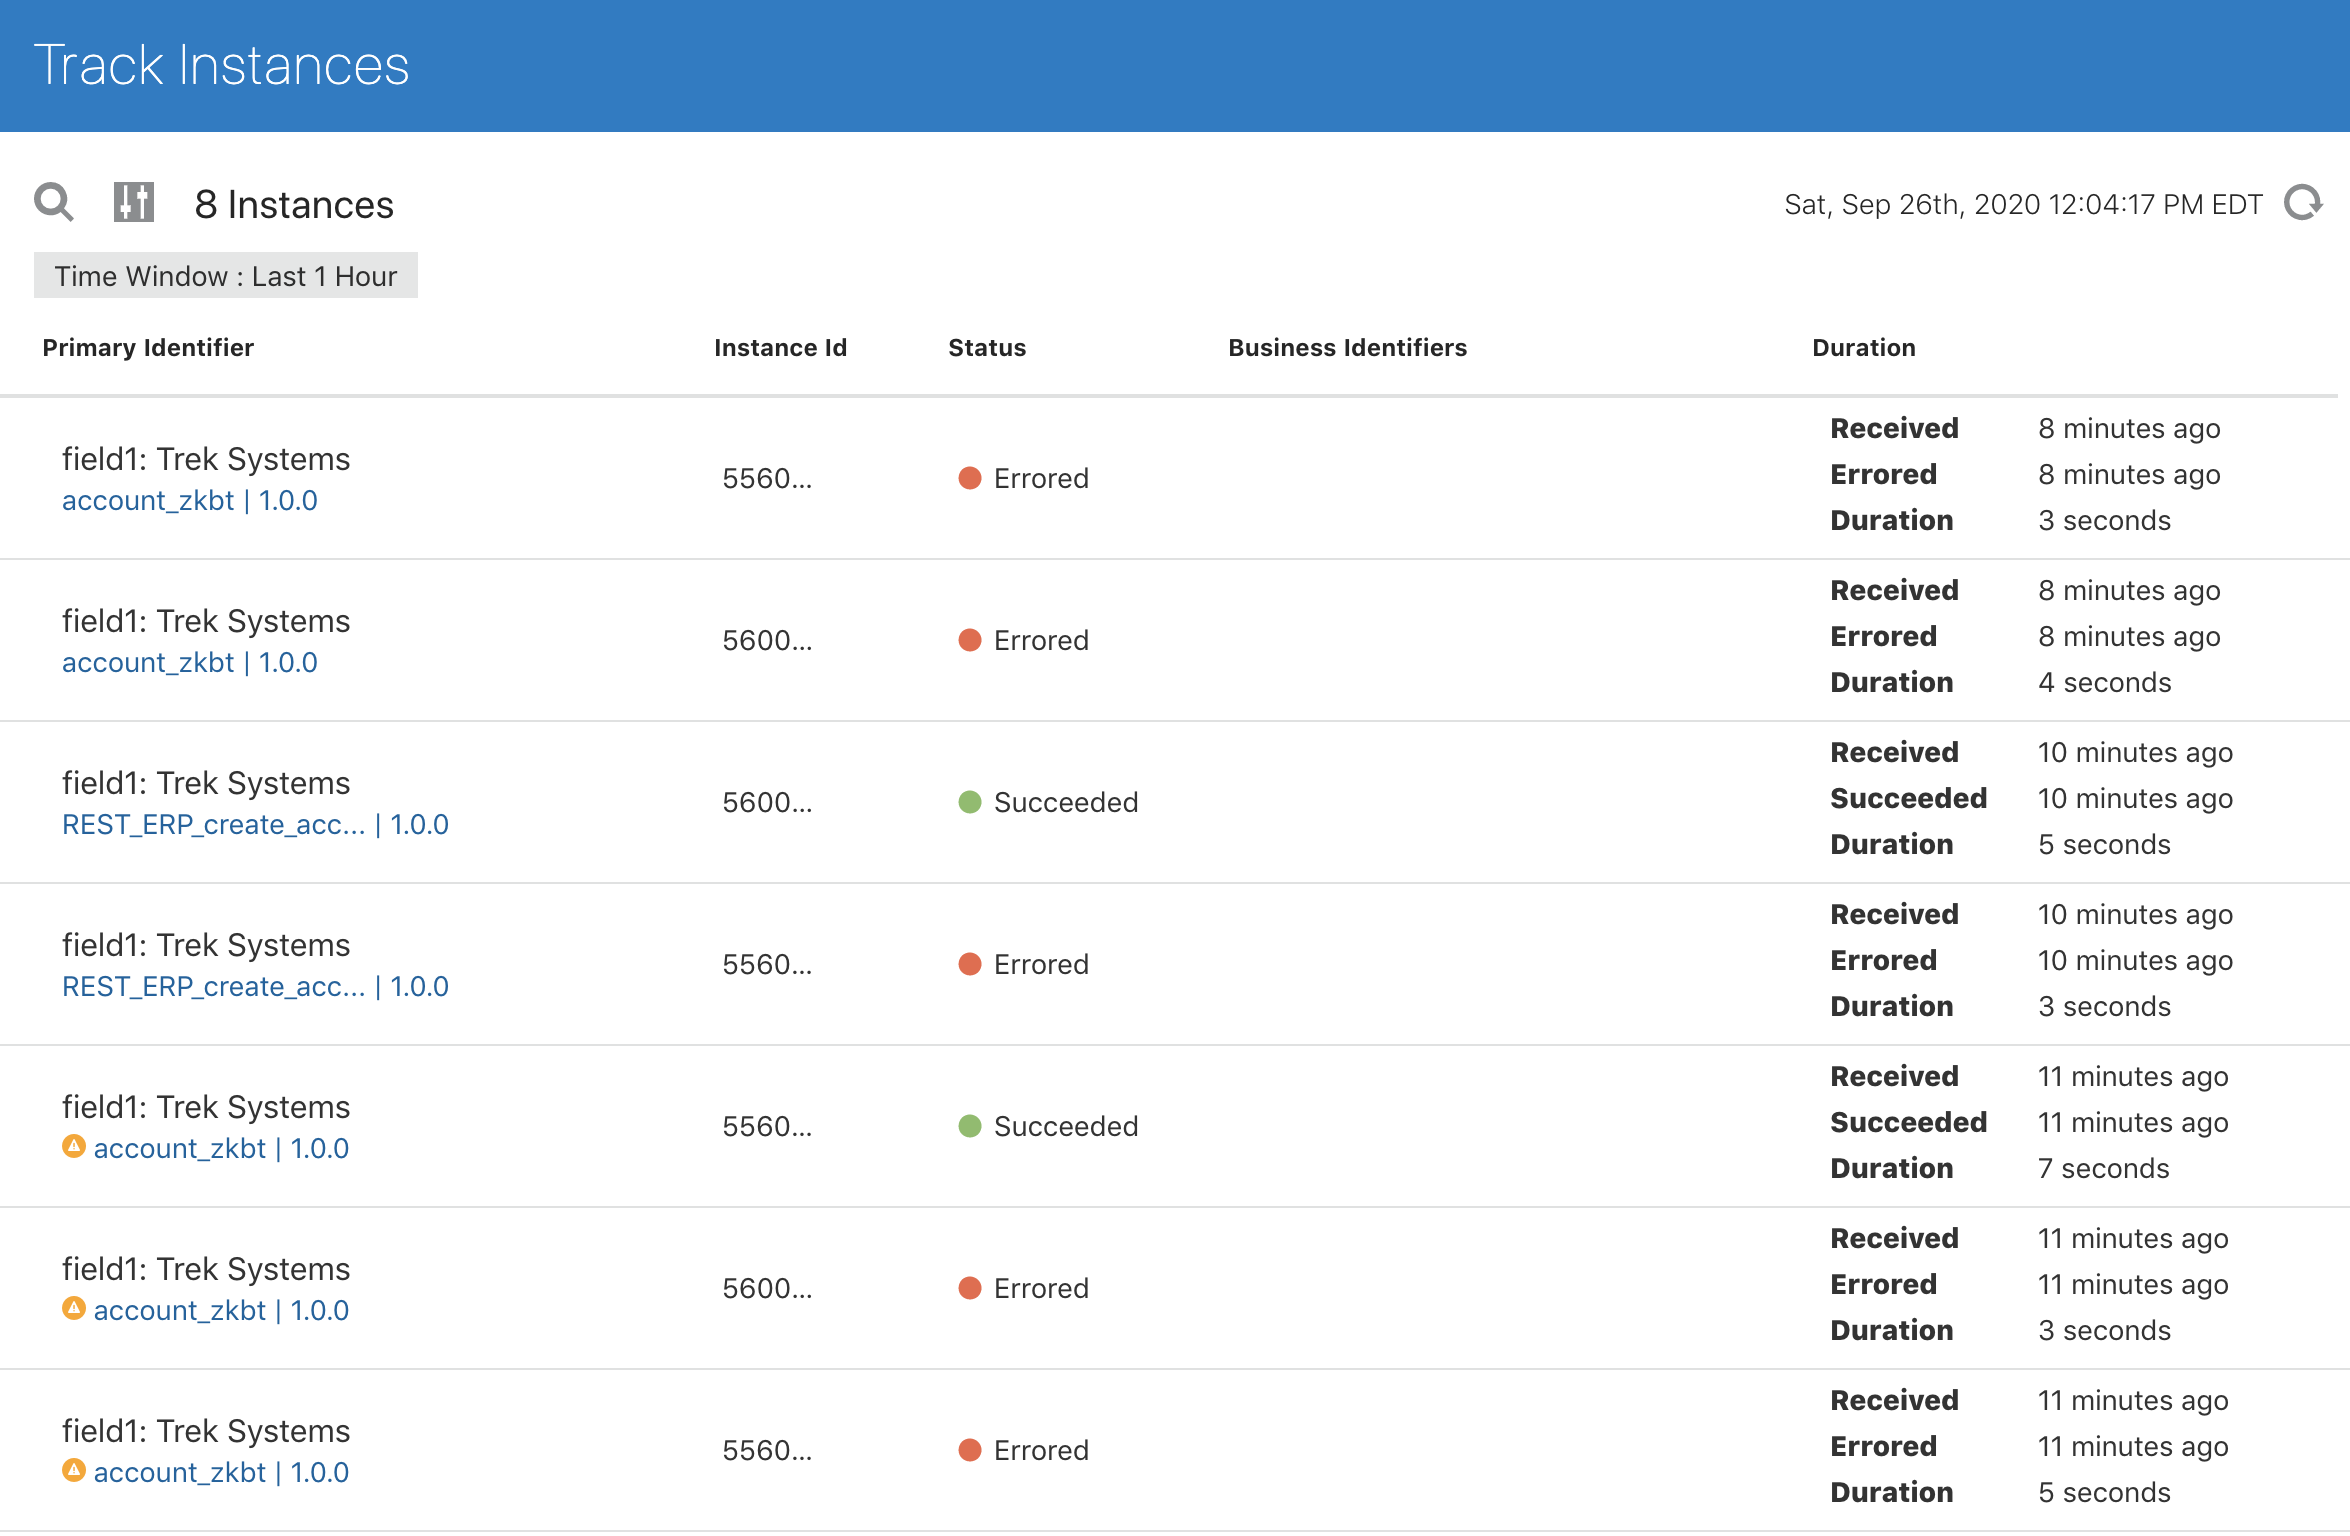Viewport: 2350px width, 1536px height.
Task: Click warning icon on fifth row
Action: pos(73,1146)
